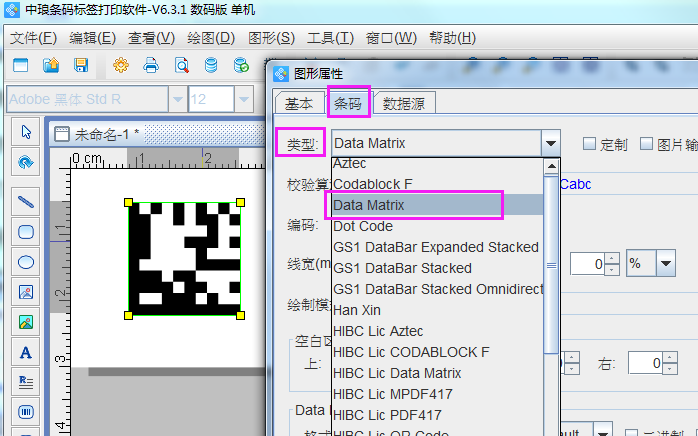
Task: Open the 文件(F) menu
Action: click(33, 38)
